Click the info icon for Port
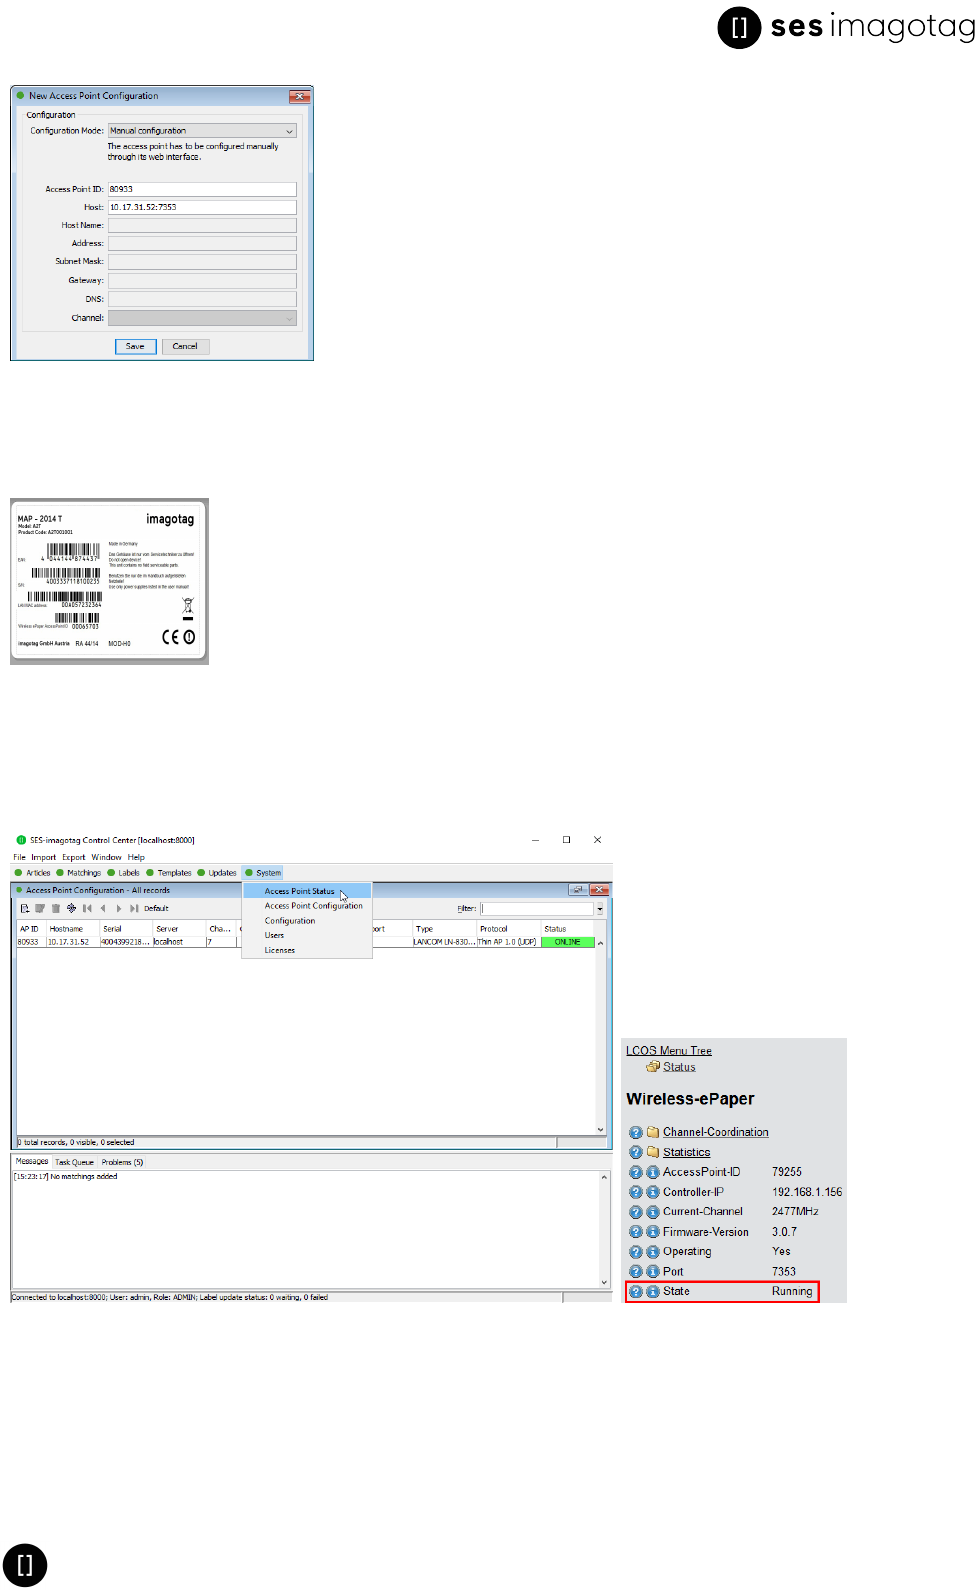Image resolution: width=980 pixels, height=1590 pixels. coord(653,1272)
